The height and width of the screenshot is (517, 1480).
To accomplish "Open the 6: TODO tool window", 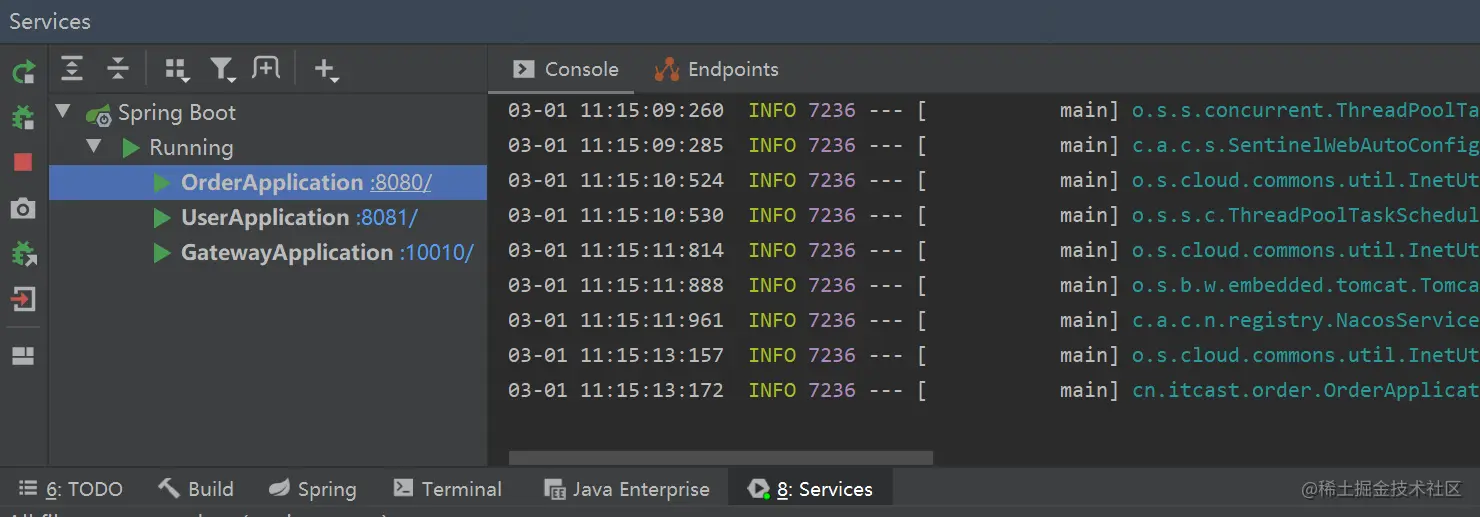I will click(x=71, y=489).
